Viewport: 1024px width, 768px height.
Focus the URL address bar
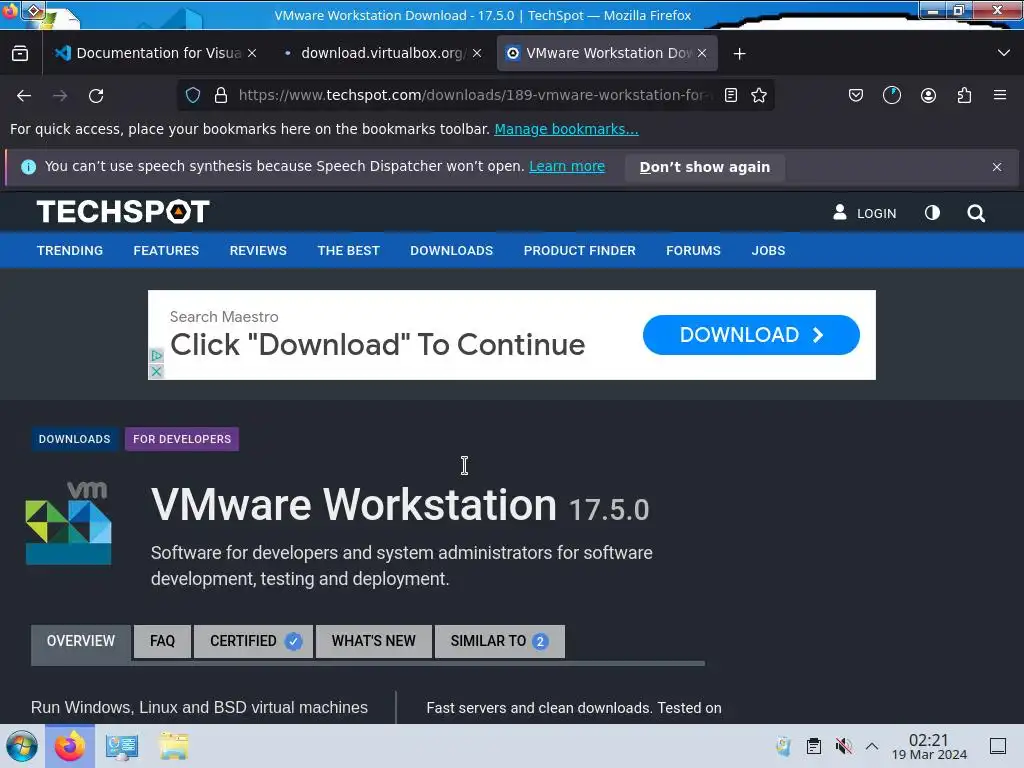[475, 95]
